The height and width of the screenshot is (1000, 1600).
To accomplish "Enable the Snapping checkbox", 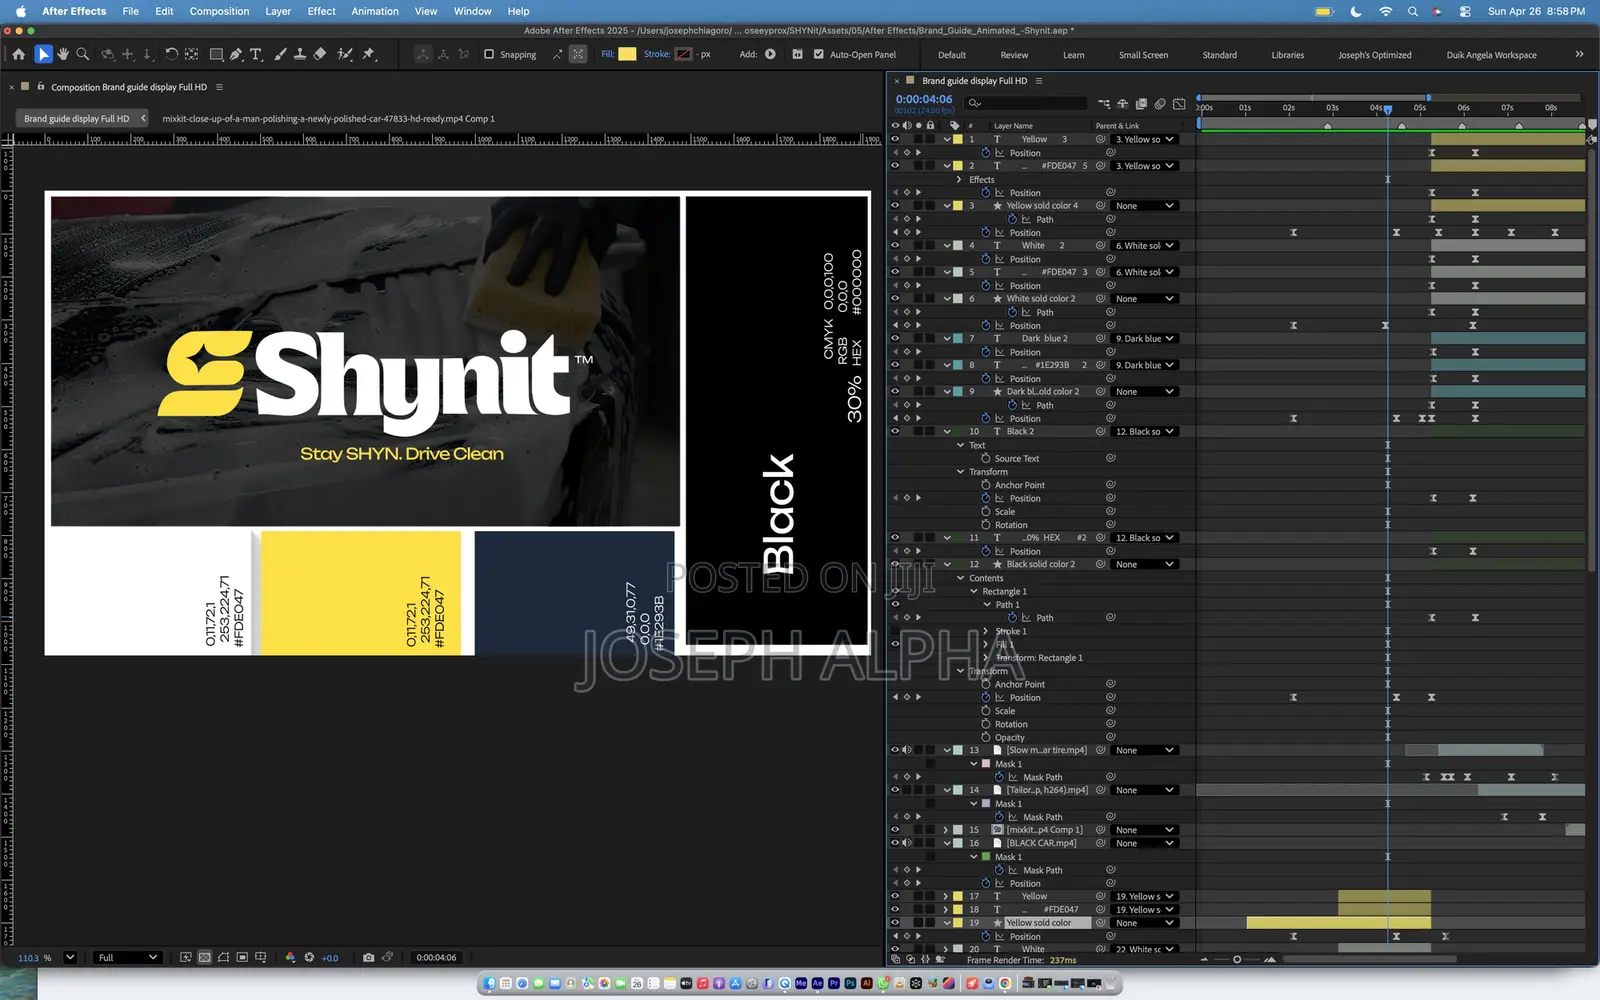I will pyautogui.click(x=489, y=54).
